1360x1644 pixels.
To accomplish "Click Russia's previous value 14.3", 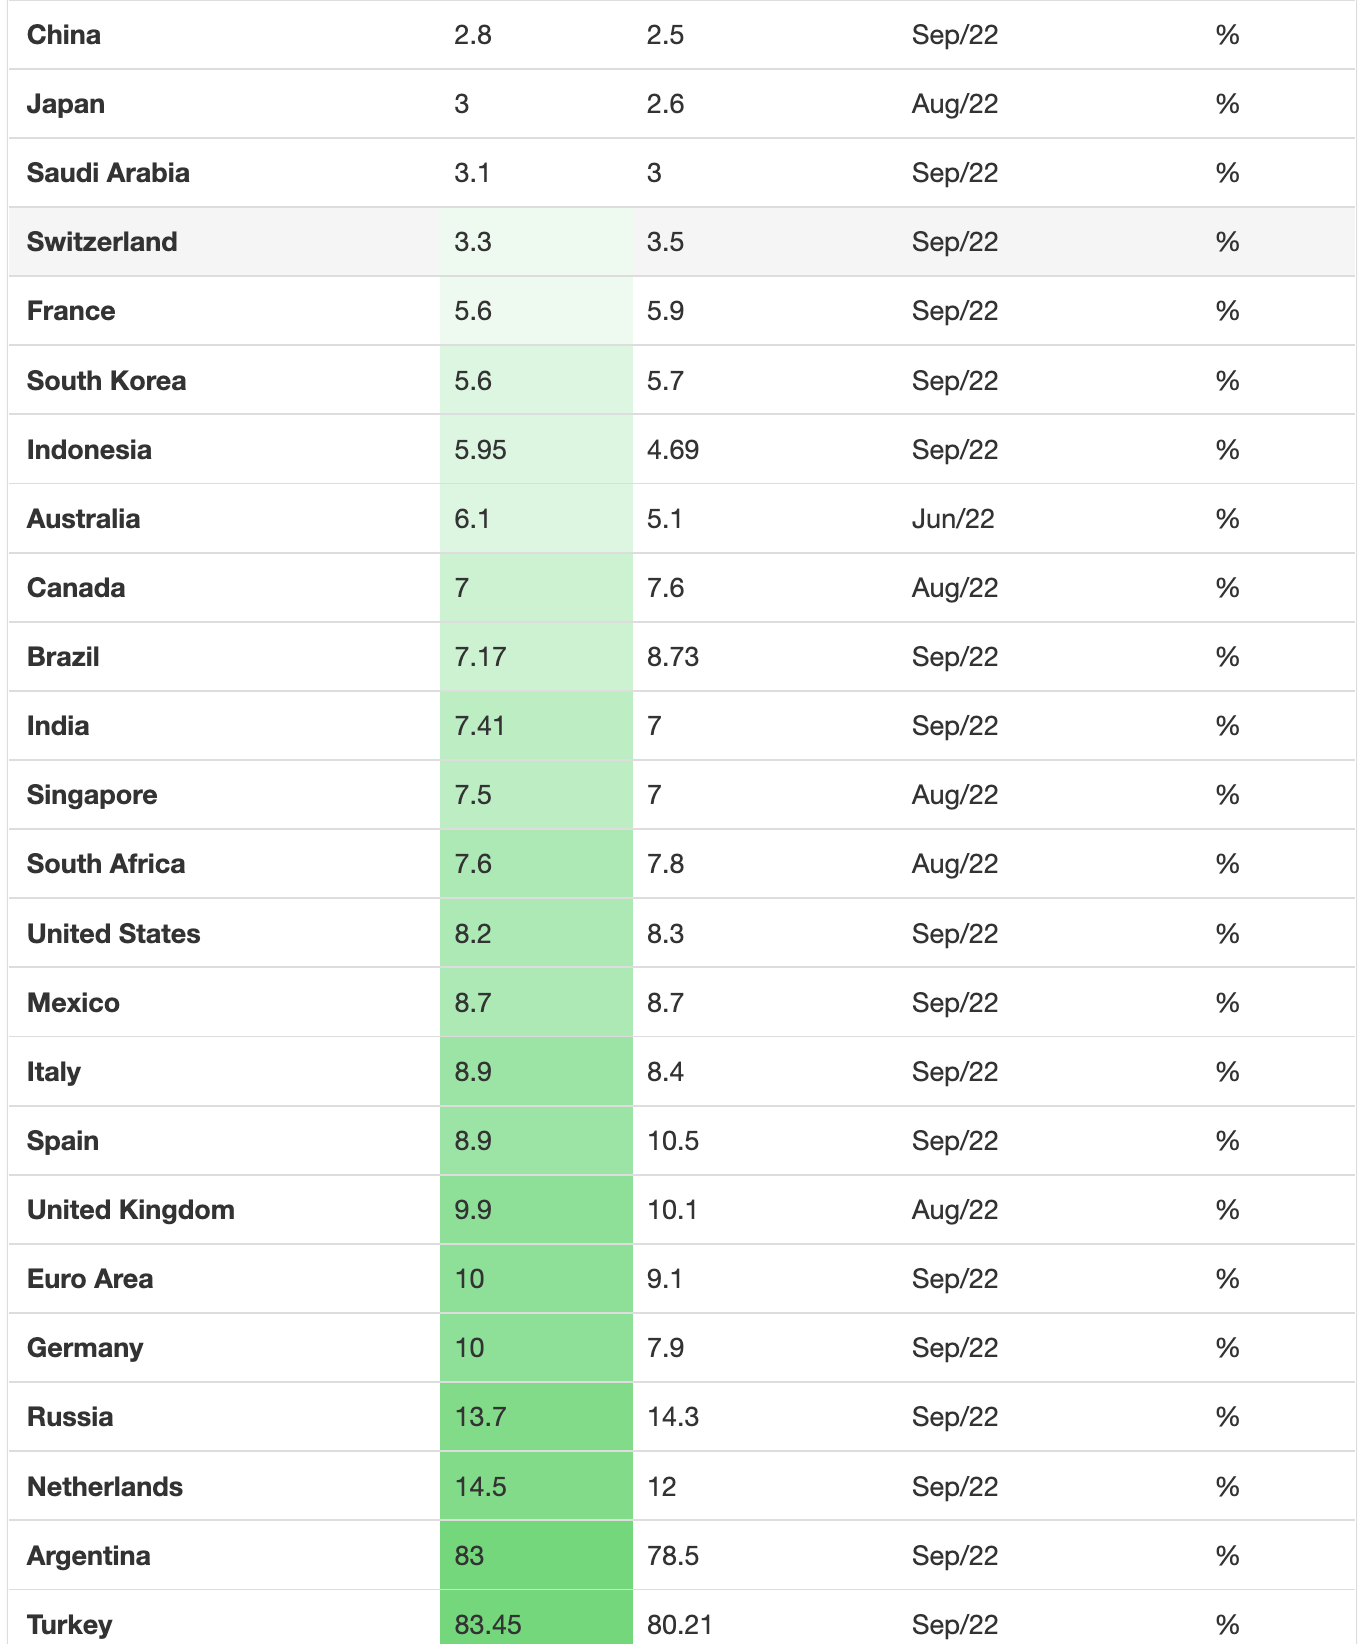I will (x=673, y=1417).
